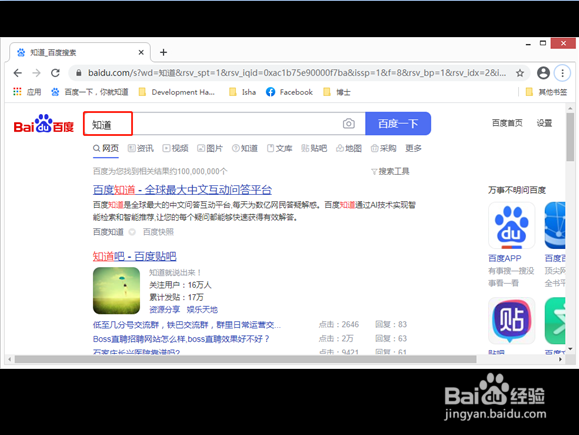Open 百度快照 cached snapshot link
Screen dimensions: 579x435
click(x=158, y=232)
